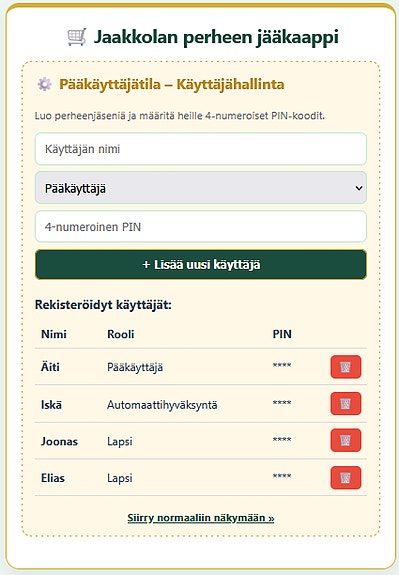Click the PIN column header

click(282, 334)
